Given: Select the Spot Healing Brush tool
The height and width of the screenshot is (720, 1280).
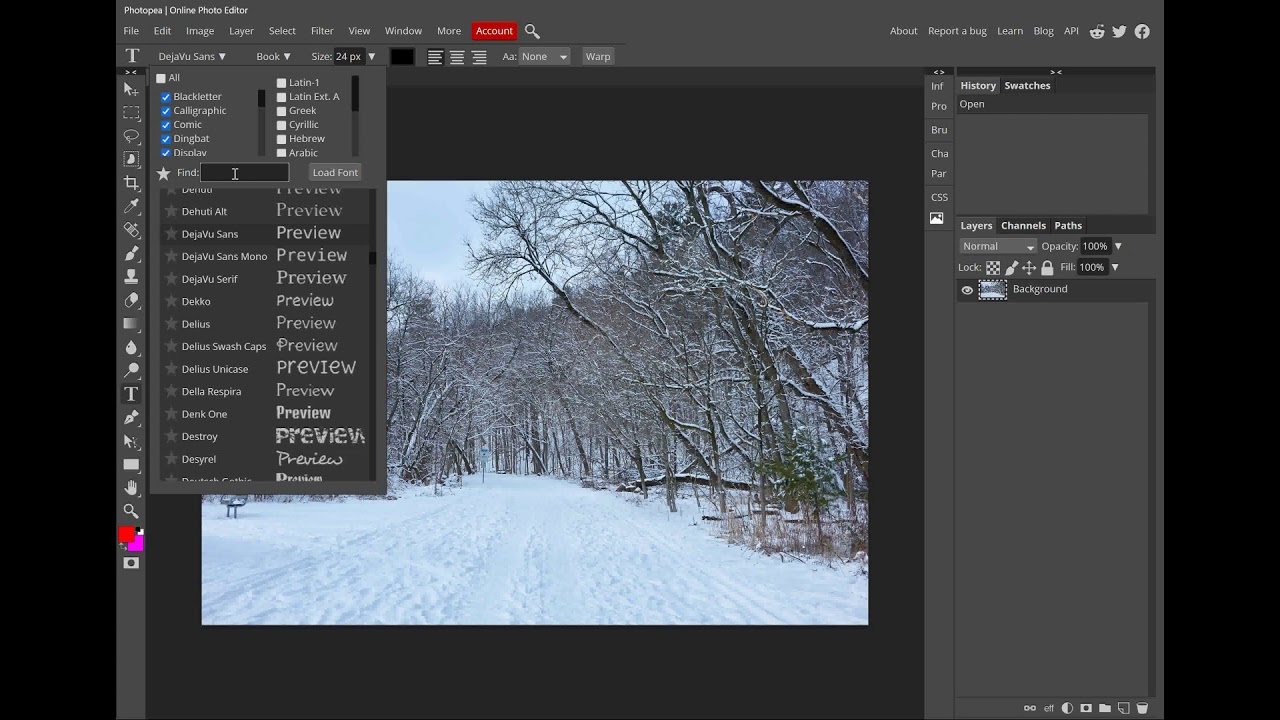Looking at the screenshot, I should [131, 230].
